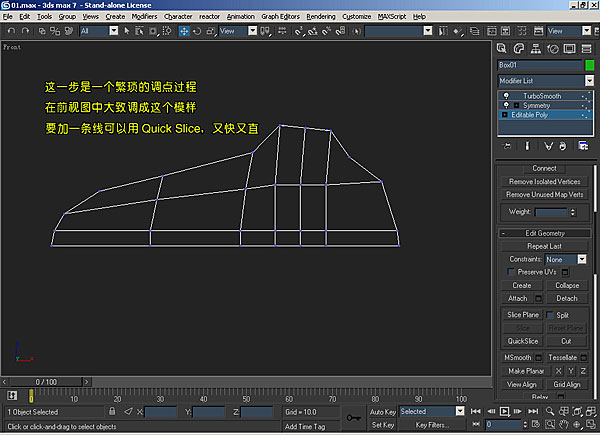Image resolution: width=600 pixels, height=435 pixels.
Task: Click the Set Keys key icon
Action: click(x=354, y=418)
